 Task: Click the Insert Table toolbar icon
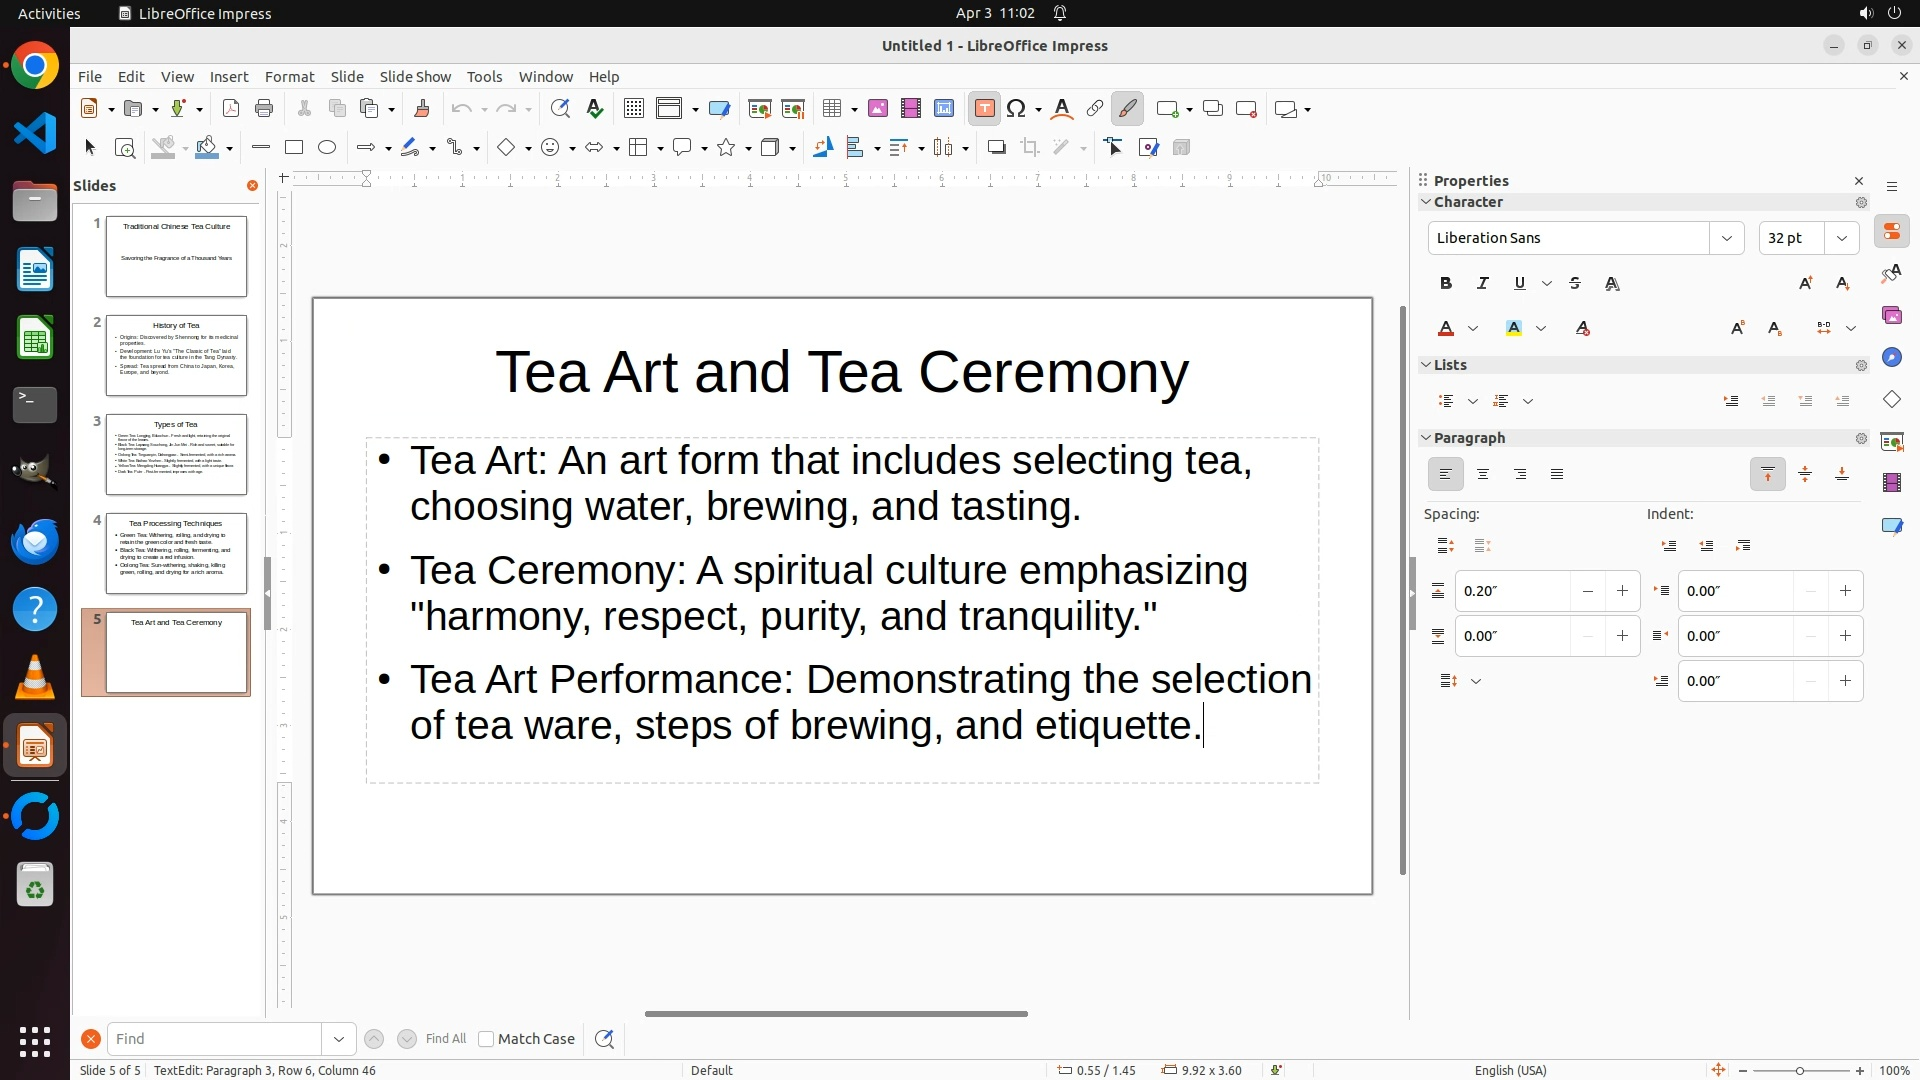pos(831,109)
